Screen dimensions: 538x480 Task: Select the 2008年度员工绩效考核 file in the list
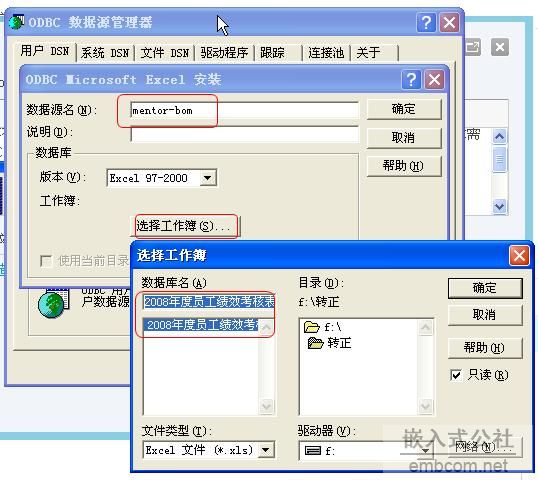(x=202, y=325)
